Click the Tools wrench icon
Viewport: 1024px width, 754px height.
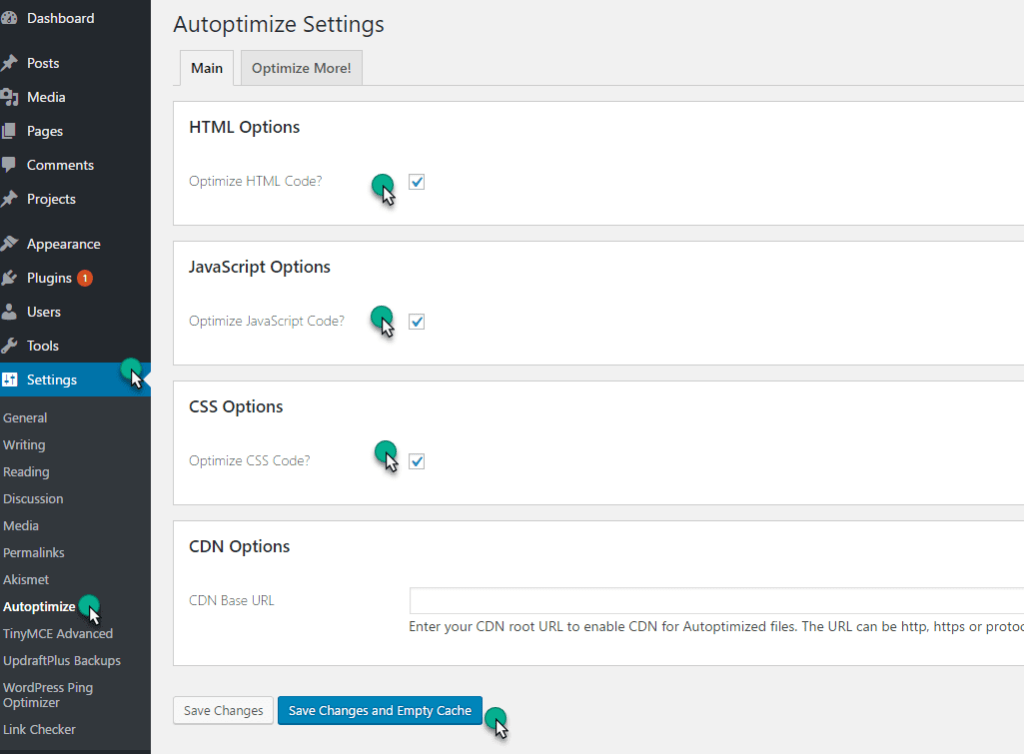pos(9,345)
